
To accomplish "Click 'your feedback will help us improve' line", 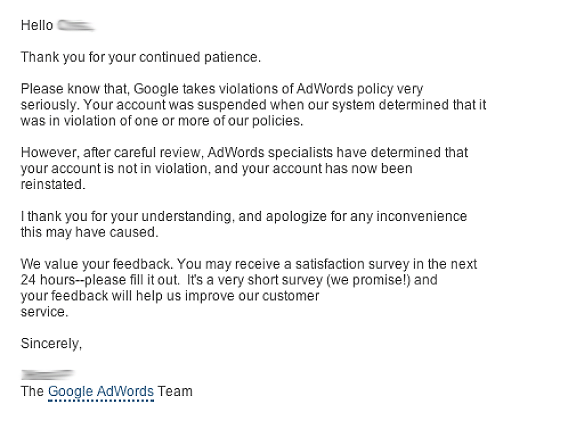I will [x=170, y=296].
